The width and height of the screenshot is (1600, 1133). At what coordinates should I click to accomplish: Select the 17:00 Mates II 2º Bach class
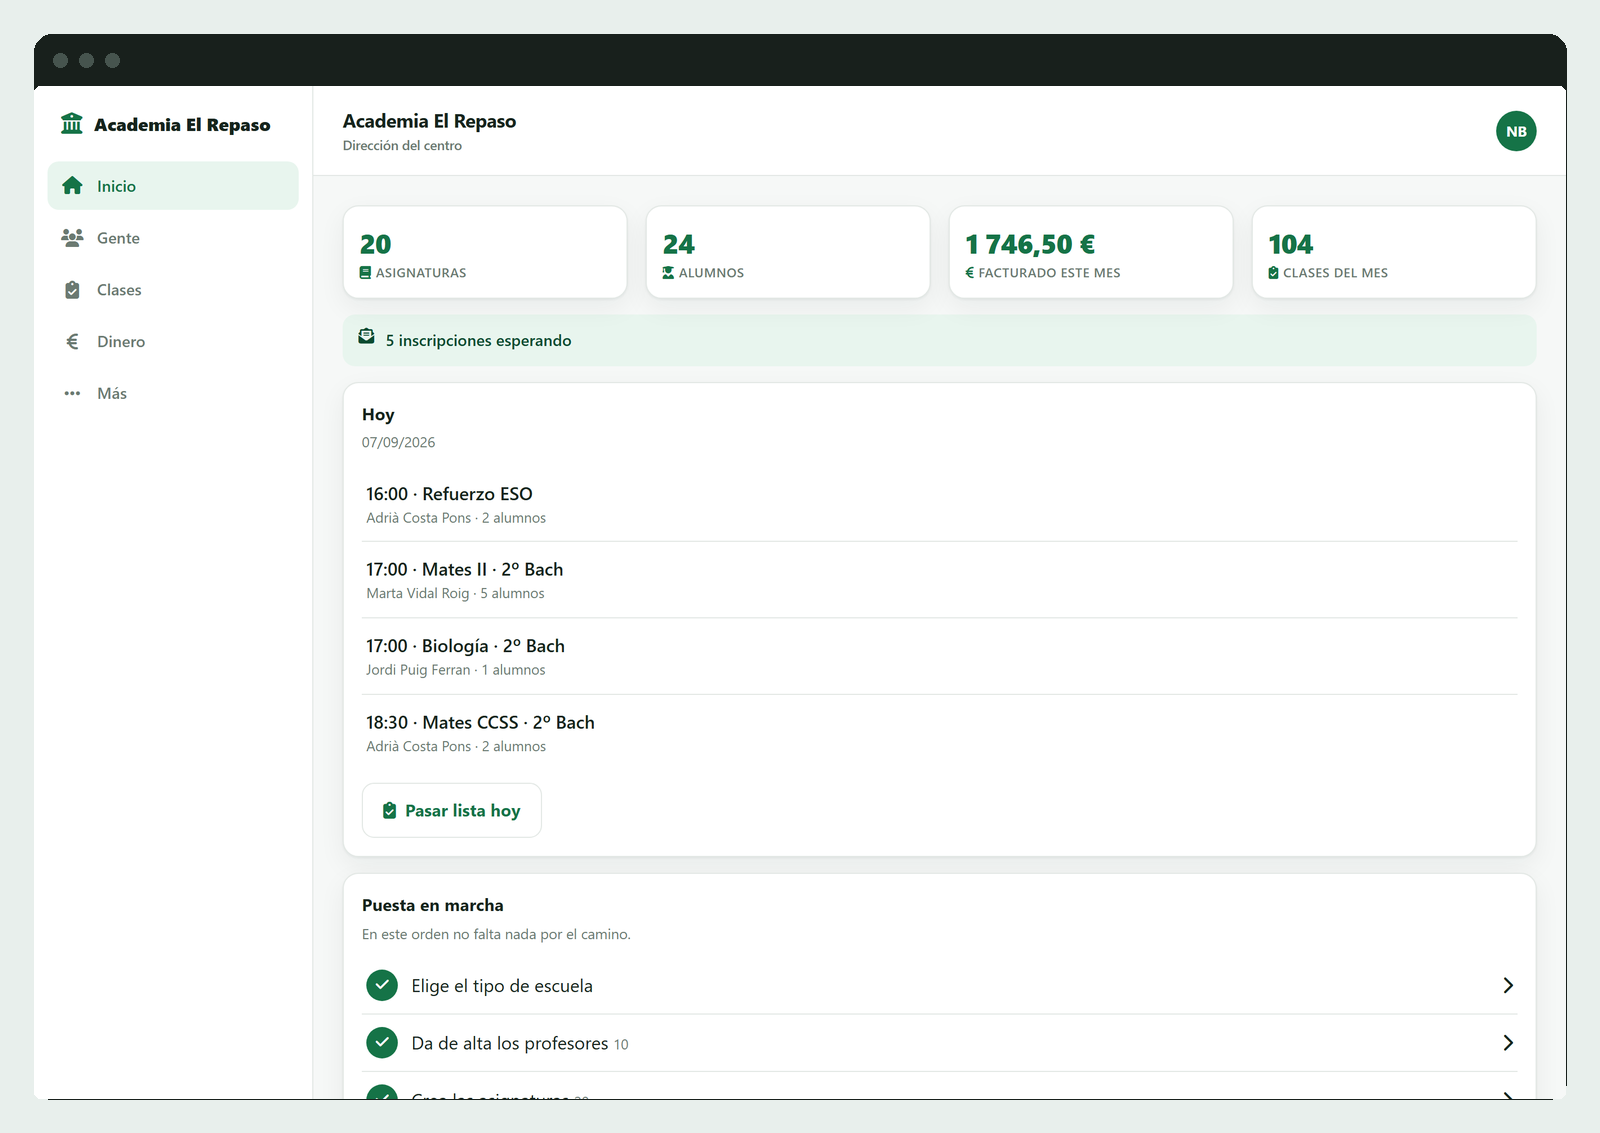[x=940, y=580]
